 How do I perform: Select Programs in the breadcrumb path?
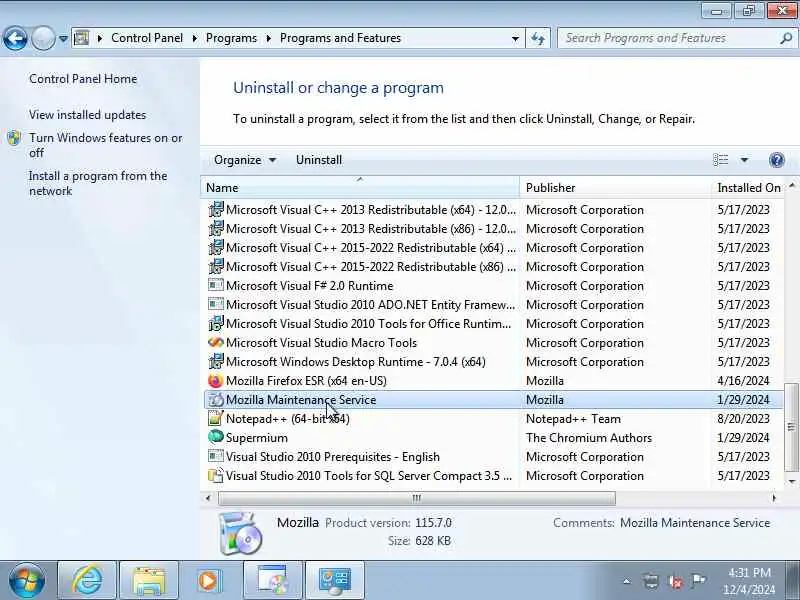231,38
